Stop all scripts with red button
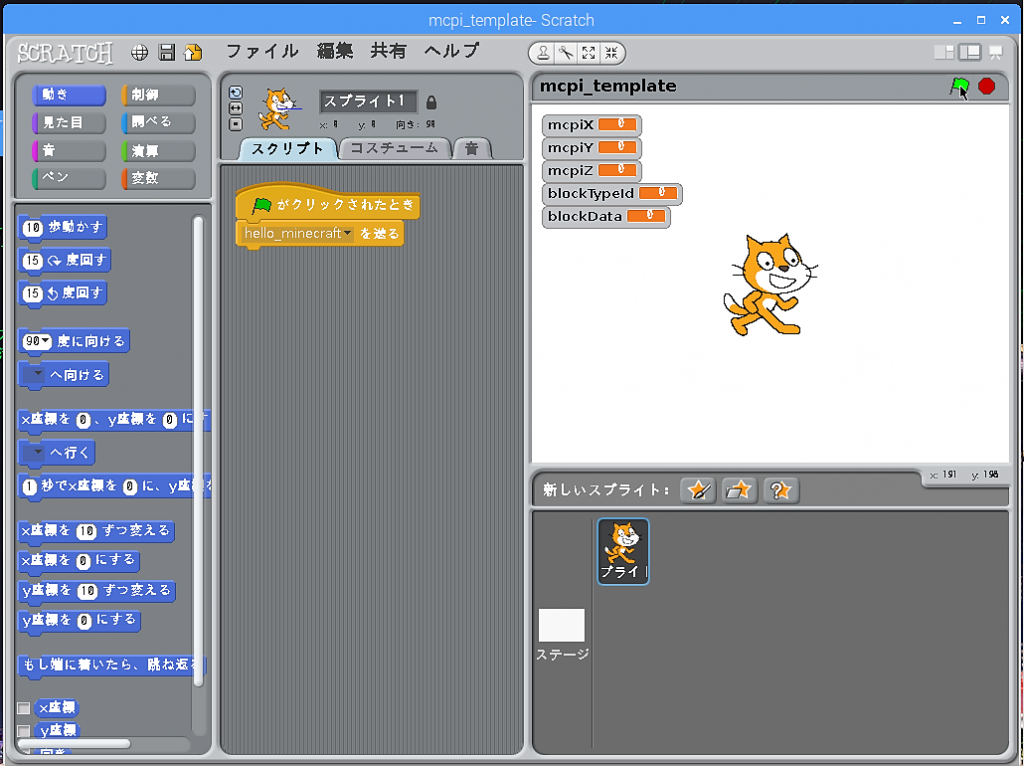This screenshot has width=1024, height=766. [x=987, y=86]
